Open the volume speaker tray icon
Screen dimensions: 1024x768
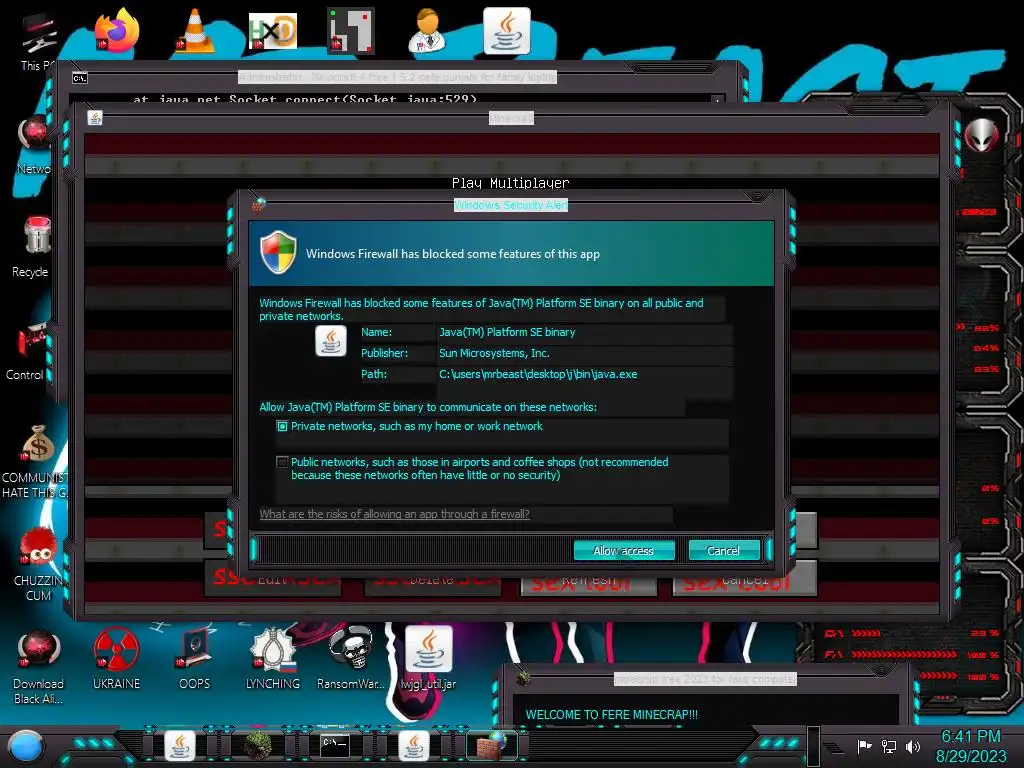913,746
